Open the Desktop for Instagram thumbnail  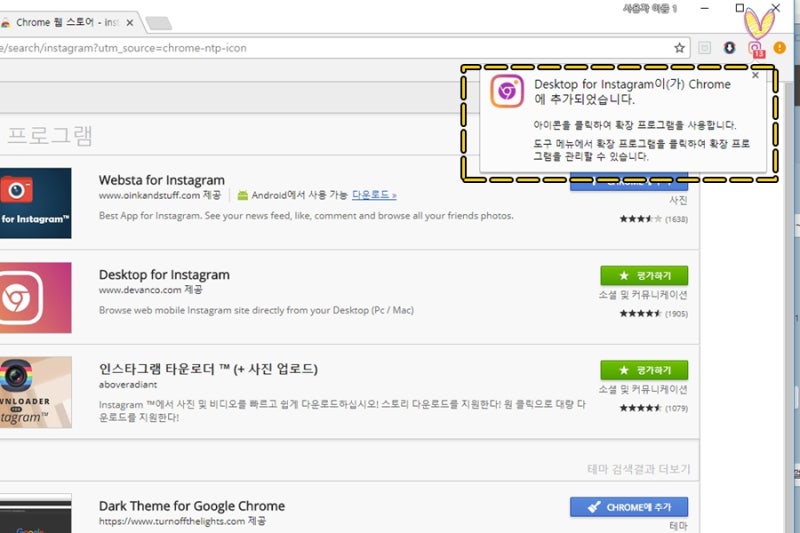[36, 298]
